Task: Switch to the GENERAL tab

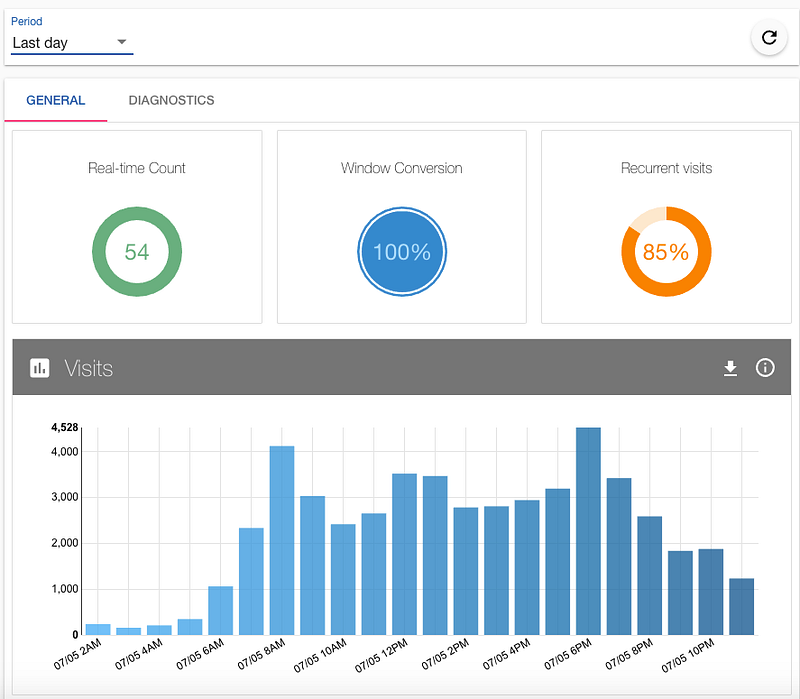Action: click(x=56, y=101)
